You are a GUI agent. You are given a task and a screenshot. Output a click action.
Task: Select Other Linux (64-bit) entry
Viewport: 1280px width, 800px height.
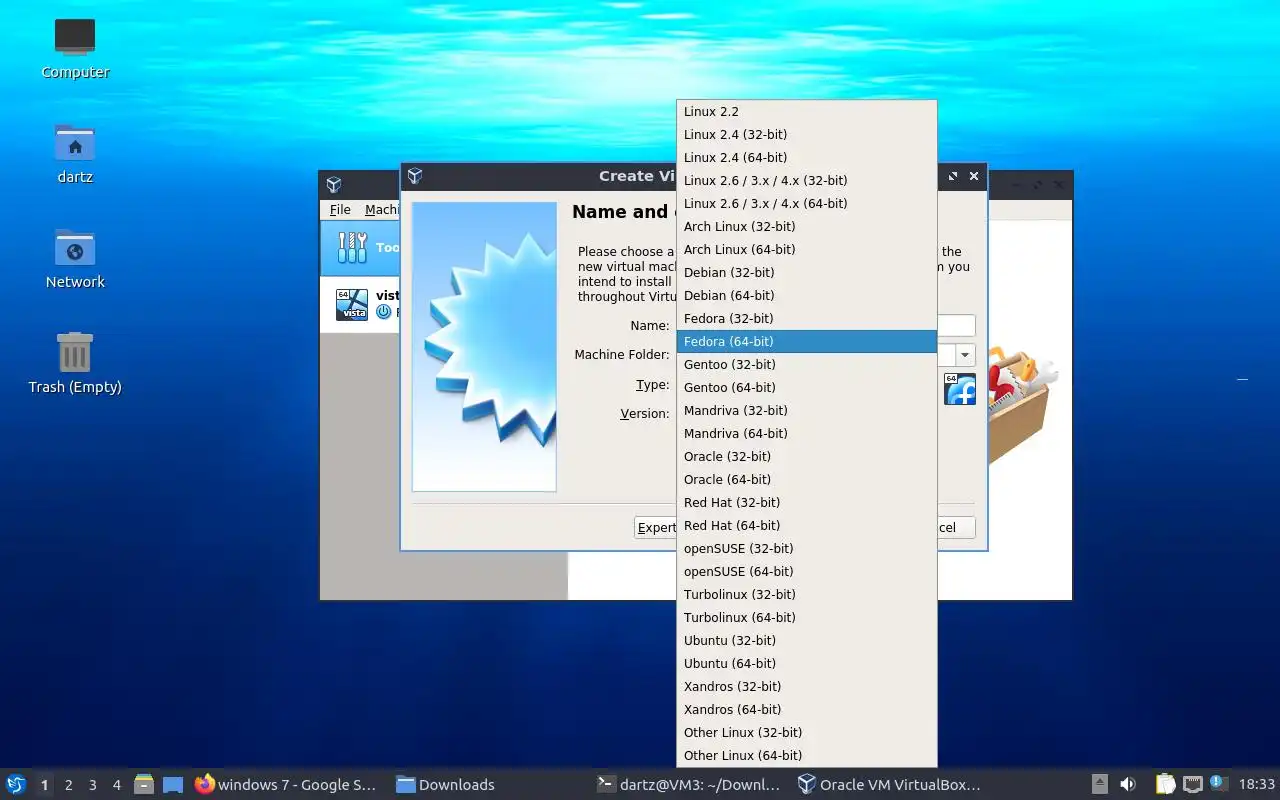click(807, 755)
